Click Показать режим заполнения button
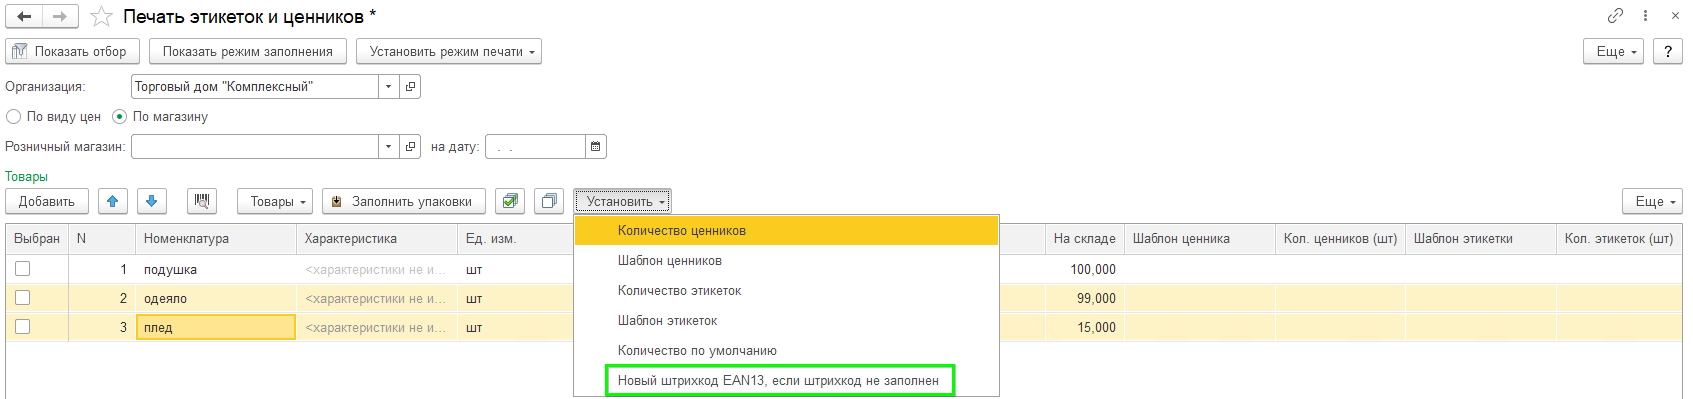1693x399 pixels. pos(248,51)
